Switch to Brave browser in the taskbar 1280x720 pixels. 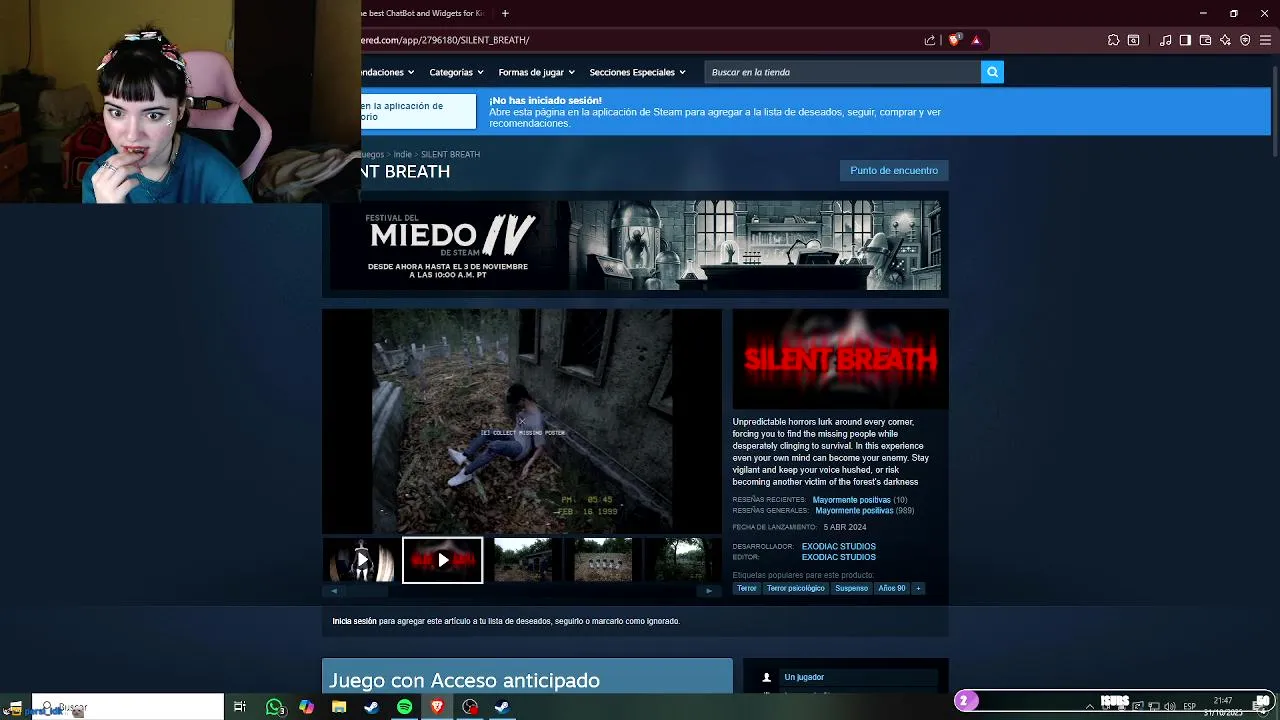click(x=437, y=707)
